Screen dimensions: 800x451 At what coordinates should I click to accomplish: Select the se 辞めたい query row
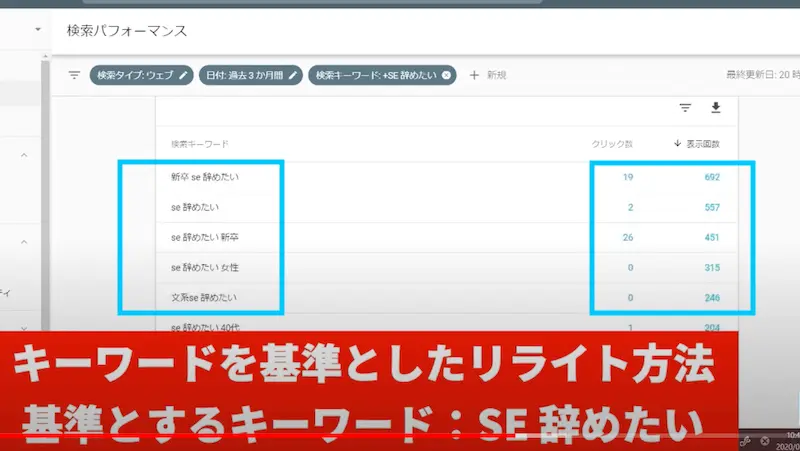click(195, 207)
